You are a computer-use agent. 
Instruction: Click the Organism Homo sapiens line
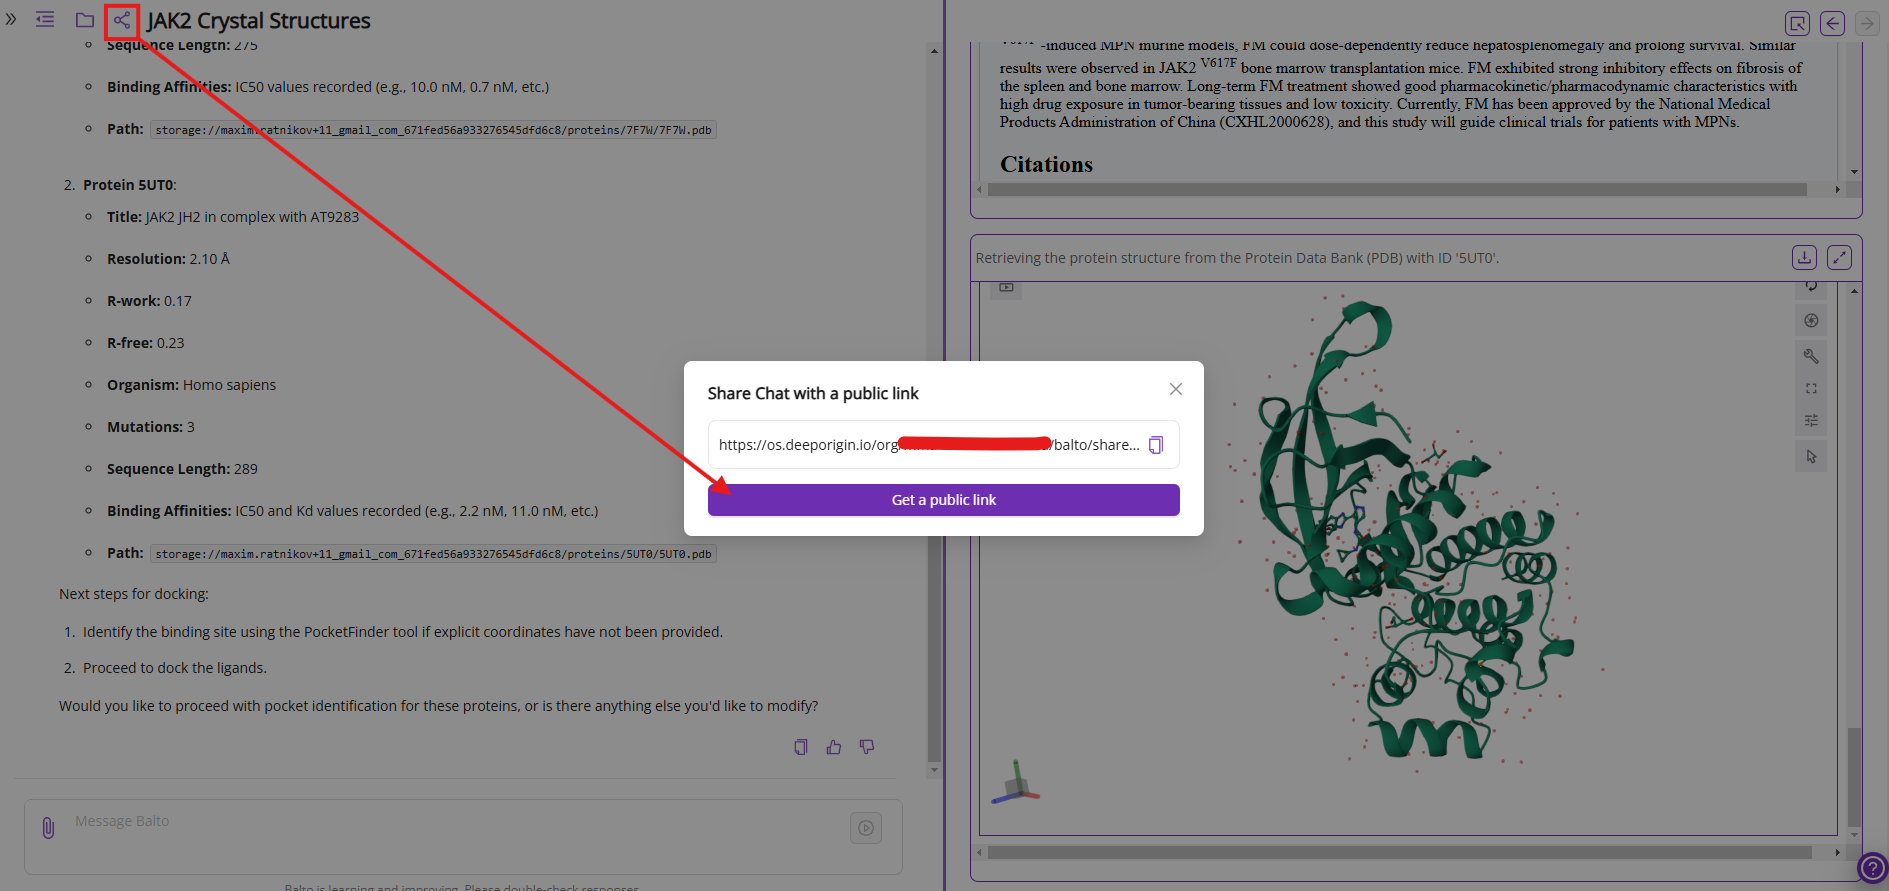[x=191, y=385]
